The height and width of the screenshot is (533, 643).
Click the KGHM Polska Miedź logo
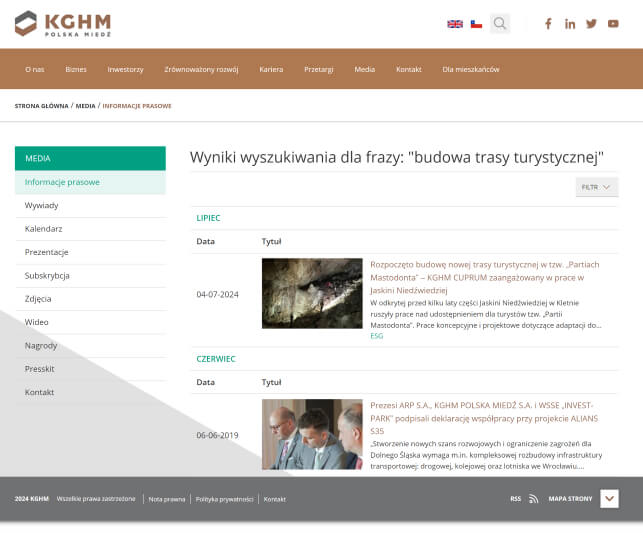click(x=63, y=24)
